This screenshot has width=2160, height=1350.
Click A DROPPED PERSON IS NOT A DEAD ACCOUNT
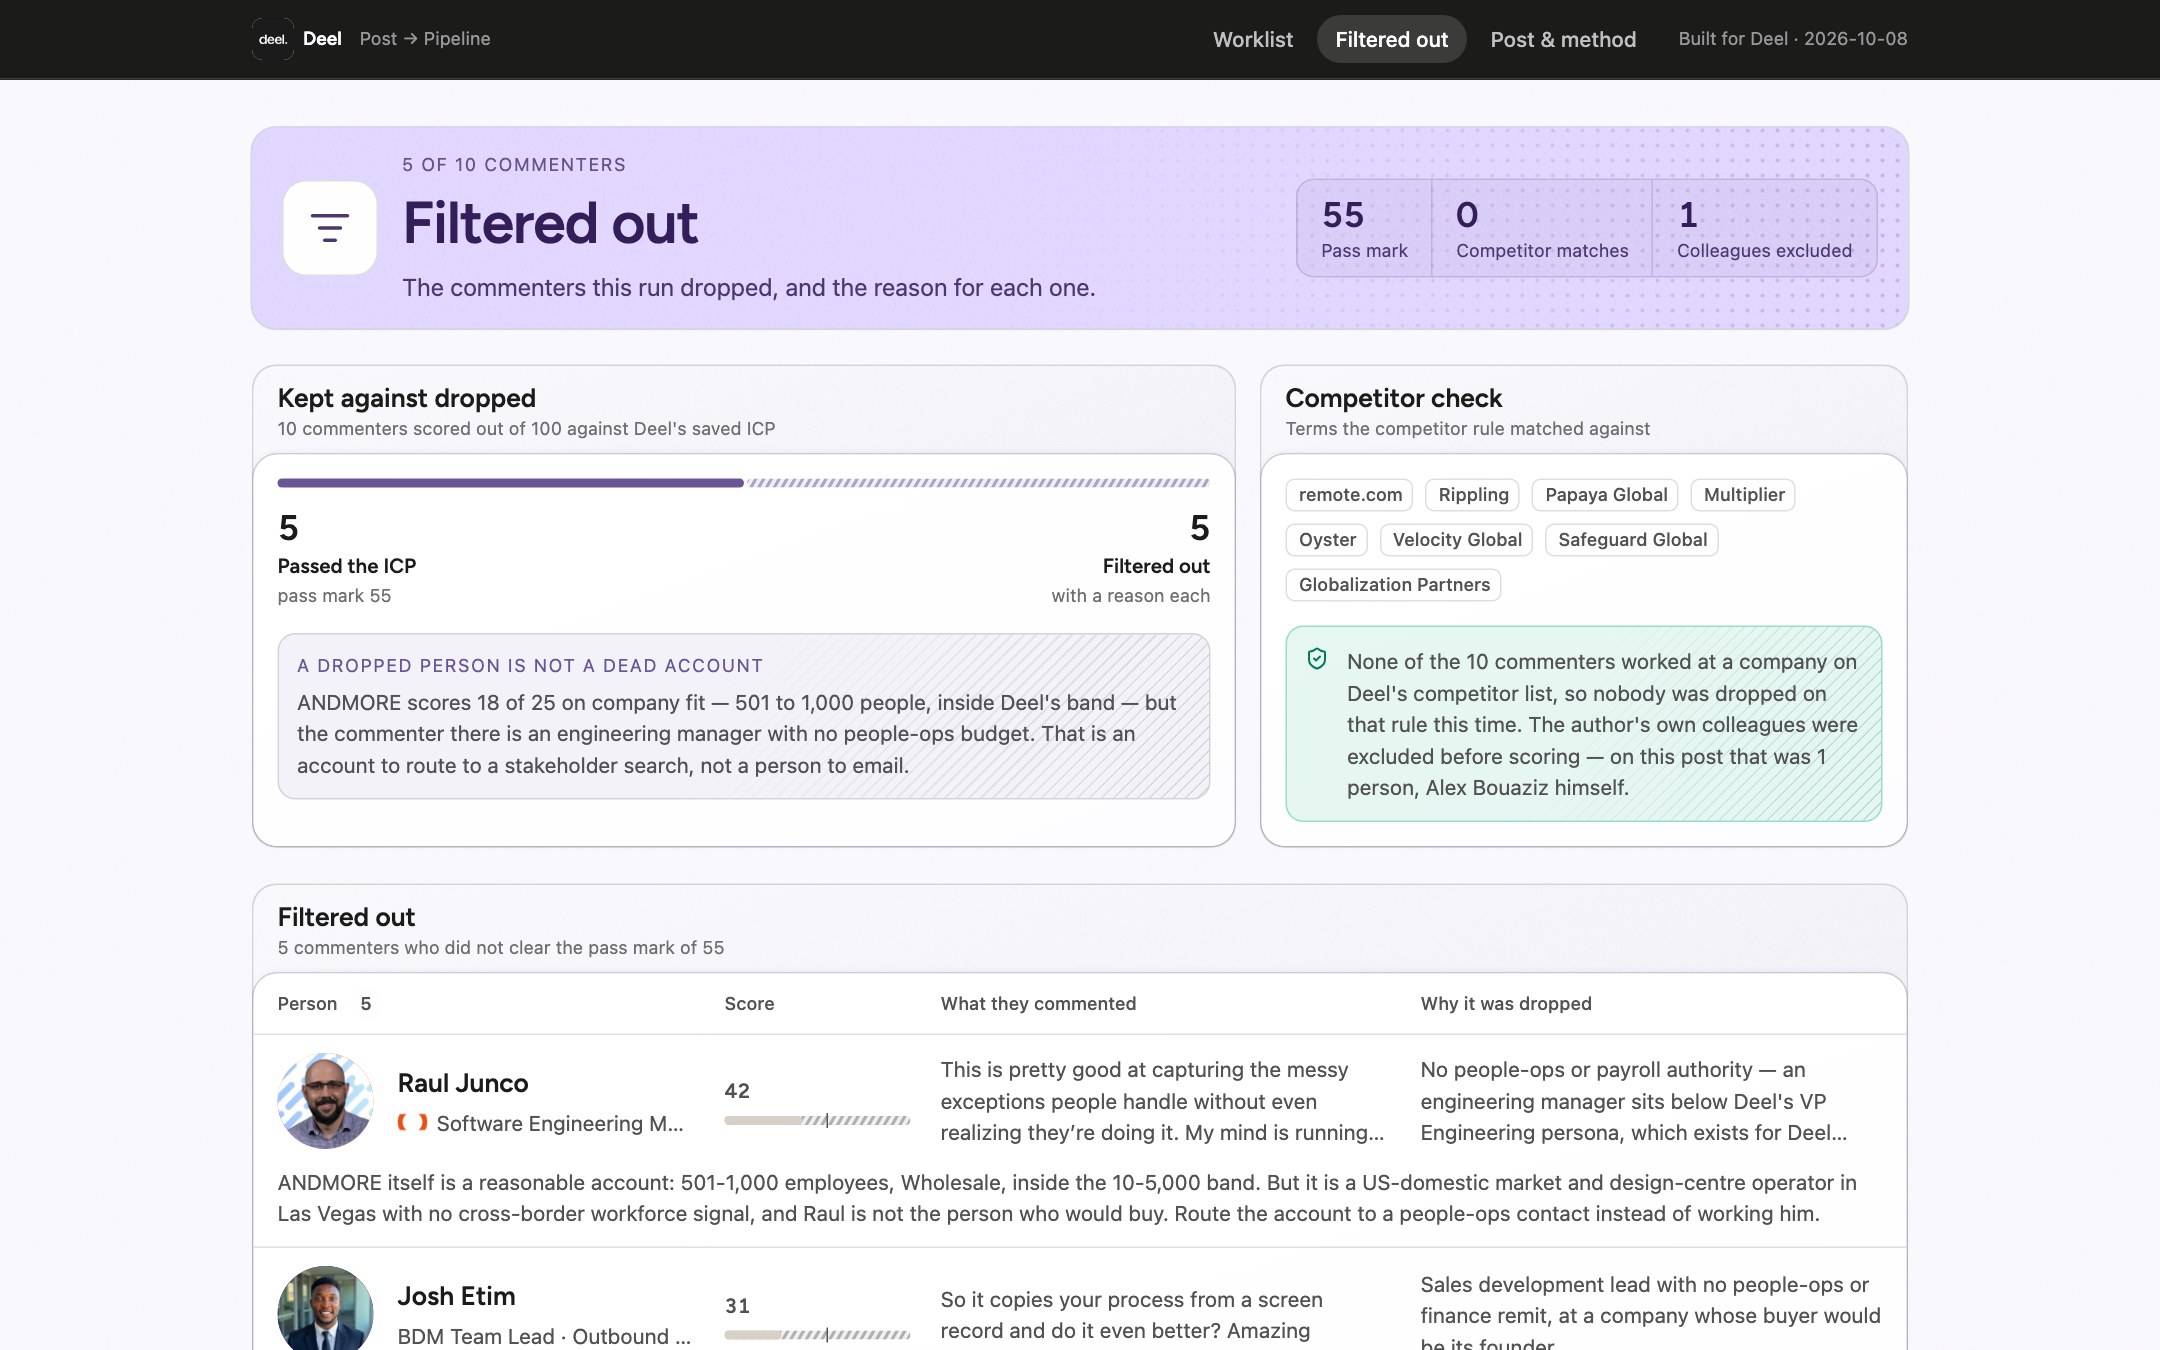pos(530,666)
